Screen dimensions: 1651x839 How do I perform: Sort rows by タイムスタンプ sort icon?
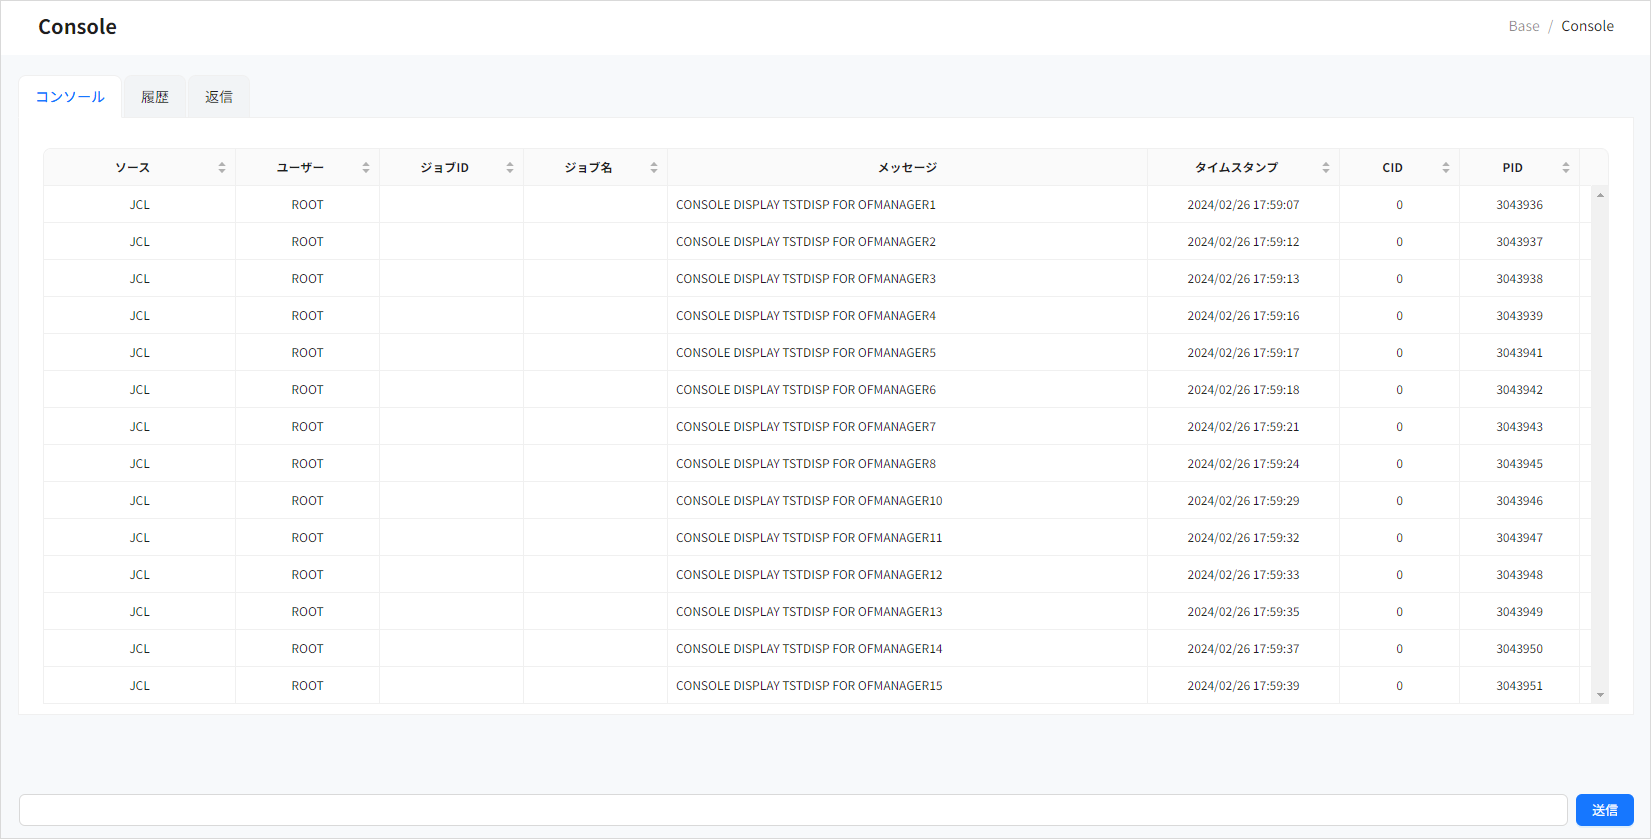point(1326,168)
